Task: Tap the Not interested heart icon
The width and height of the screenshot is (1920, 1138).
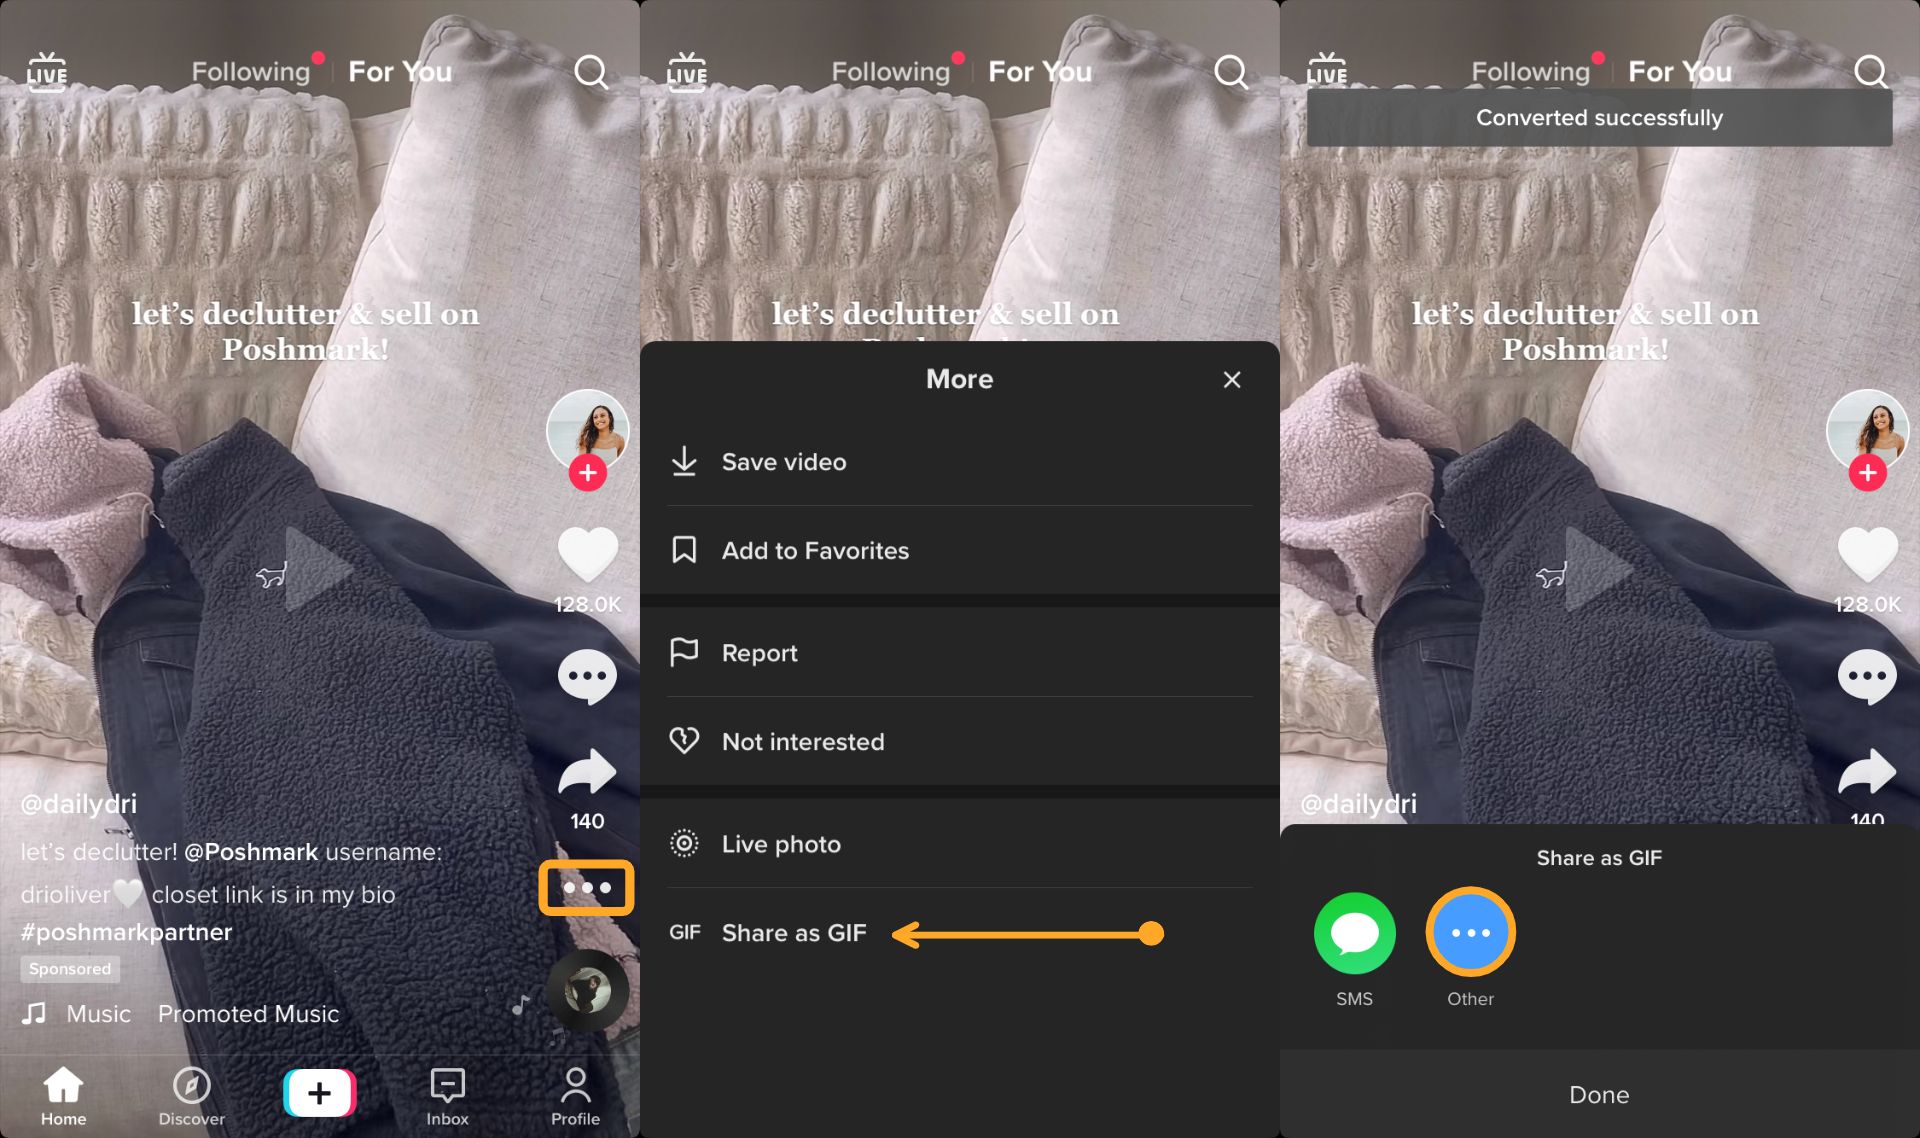Action: (x=682, y=741)
